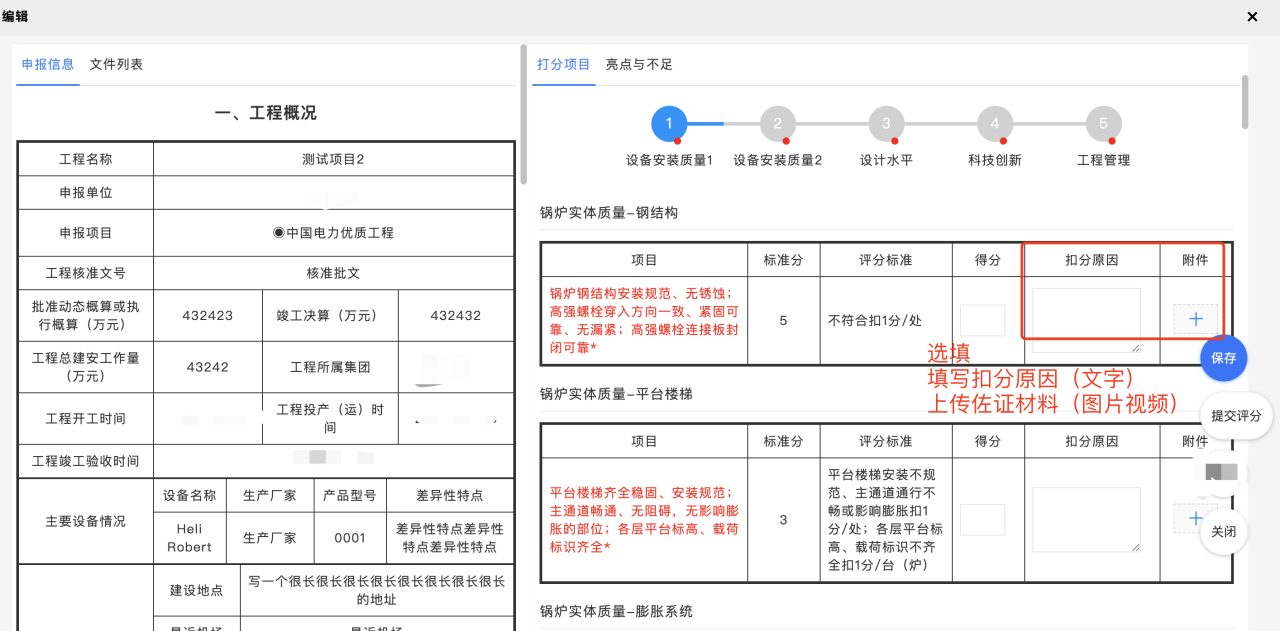Click the 锅炉实体质量–钢结构 section heading
Screen dimensions: 1280x631
point(609,213)
